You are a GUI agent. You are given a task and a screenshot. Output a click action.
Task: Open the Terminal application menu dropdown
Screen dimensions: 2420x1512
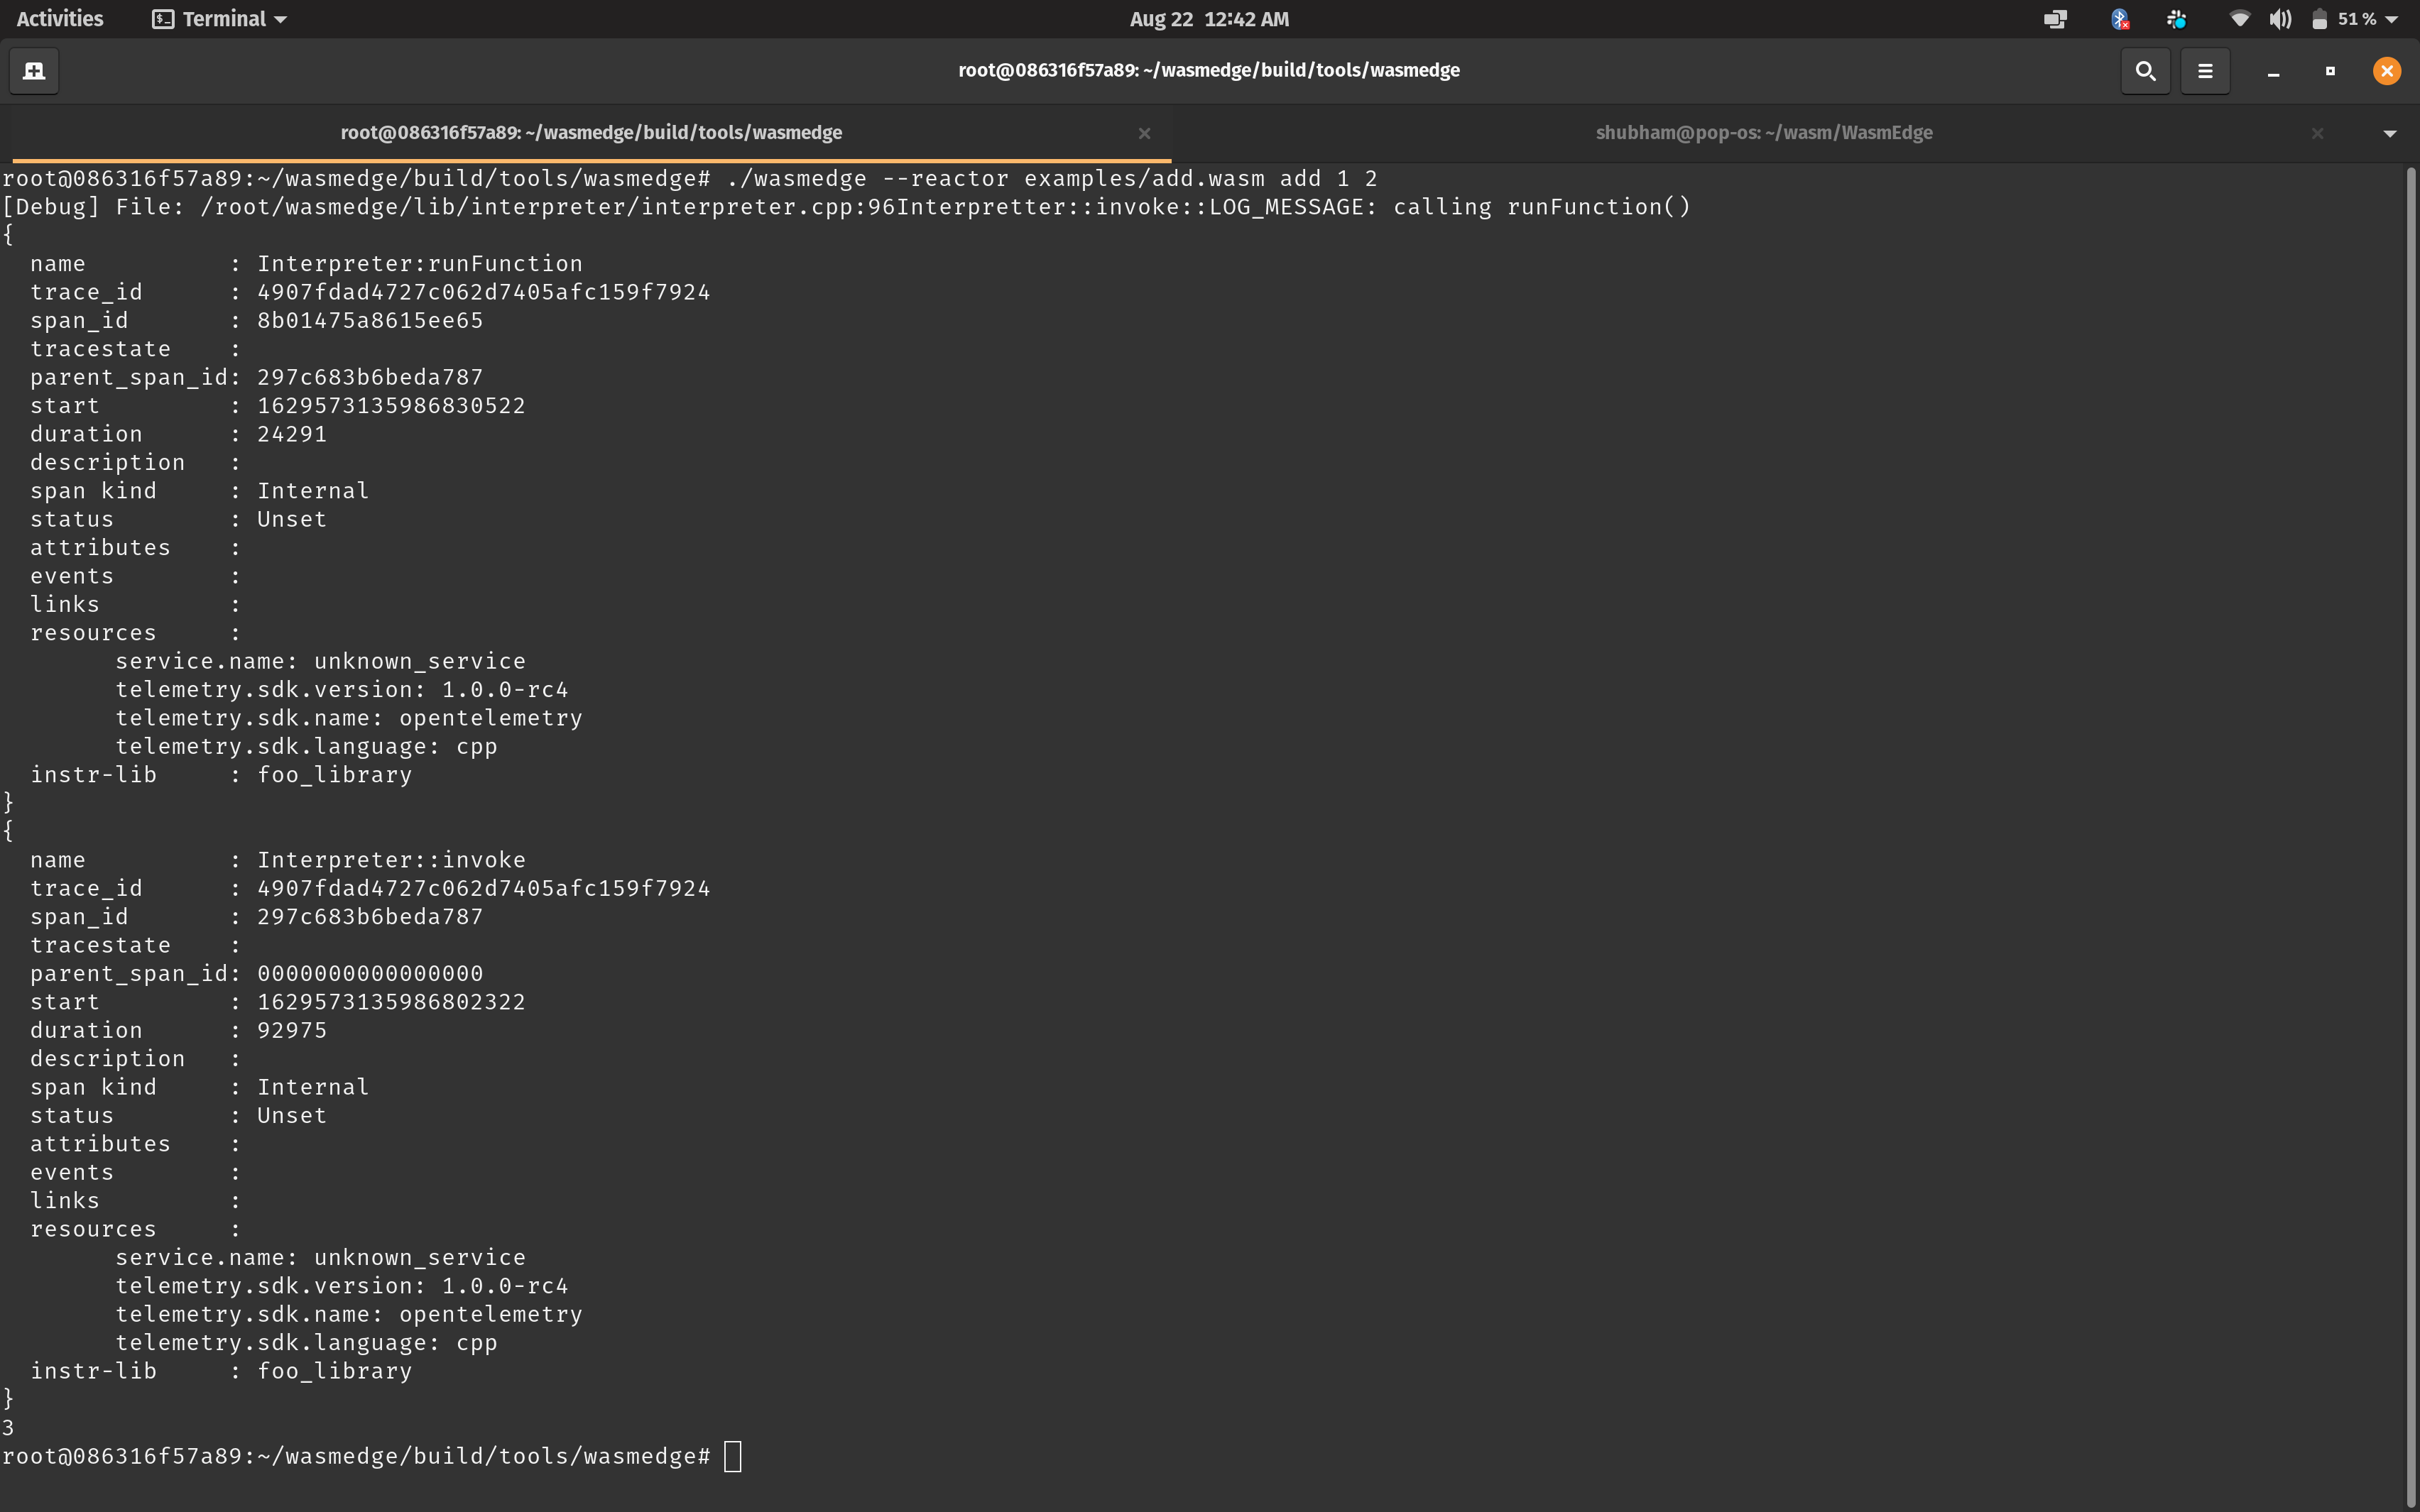(218, 18)
